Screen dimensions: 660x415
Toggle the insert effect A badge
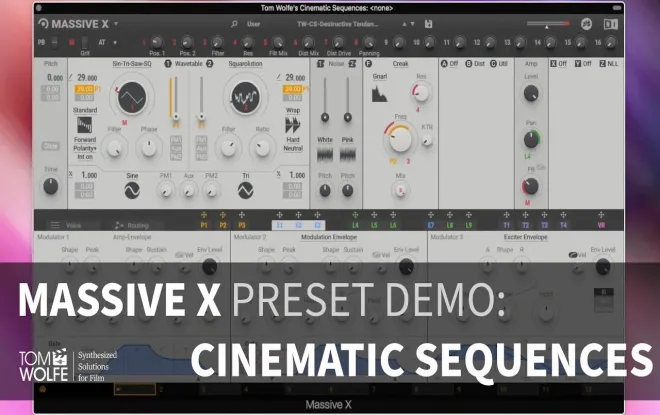(444, 64)
